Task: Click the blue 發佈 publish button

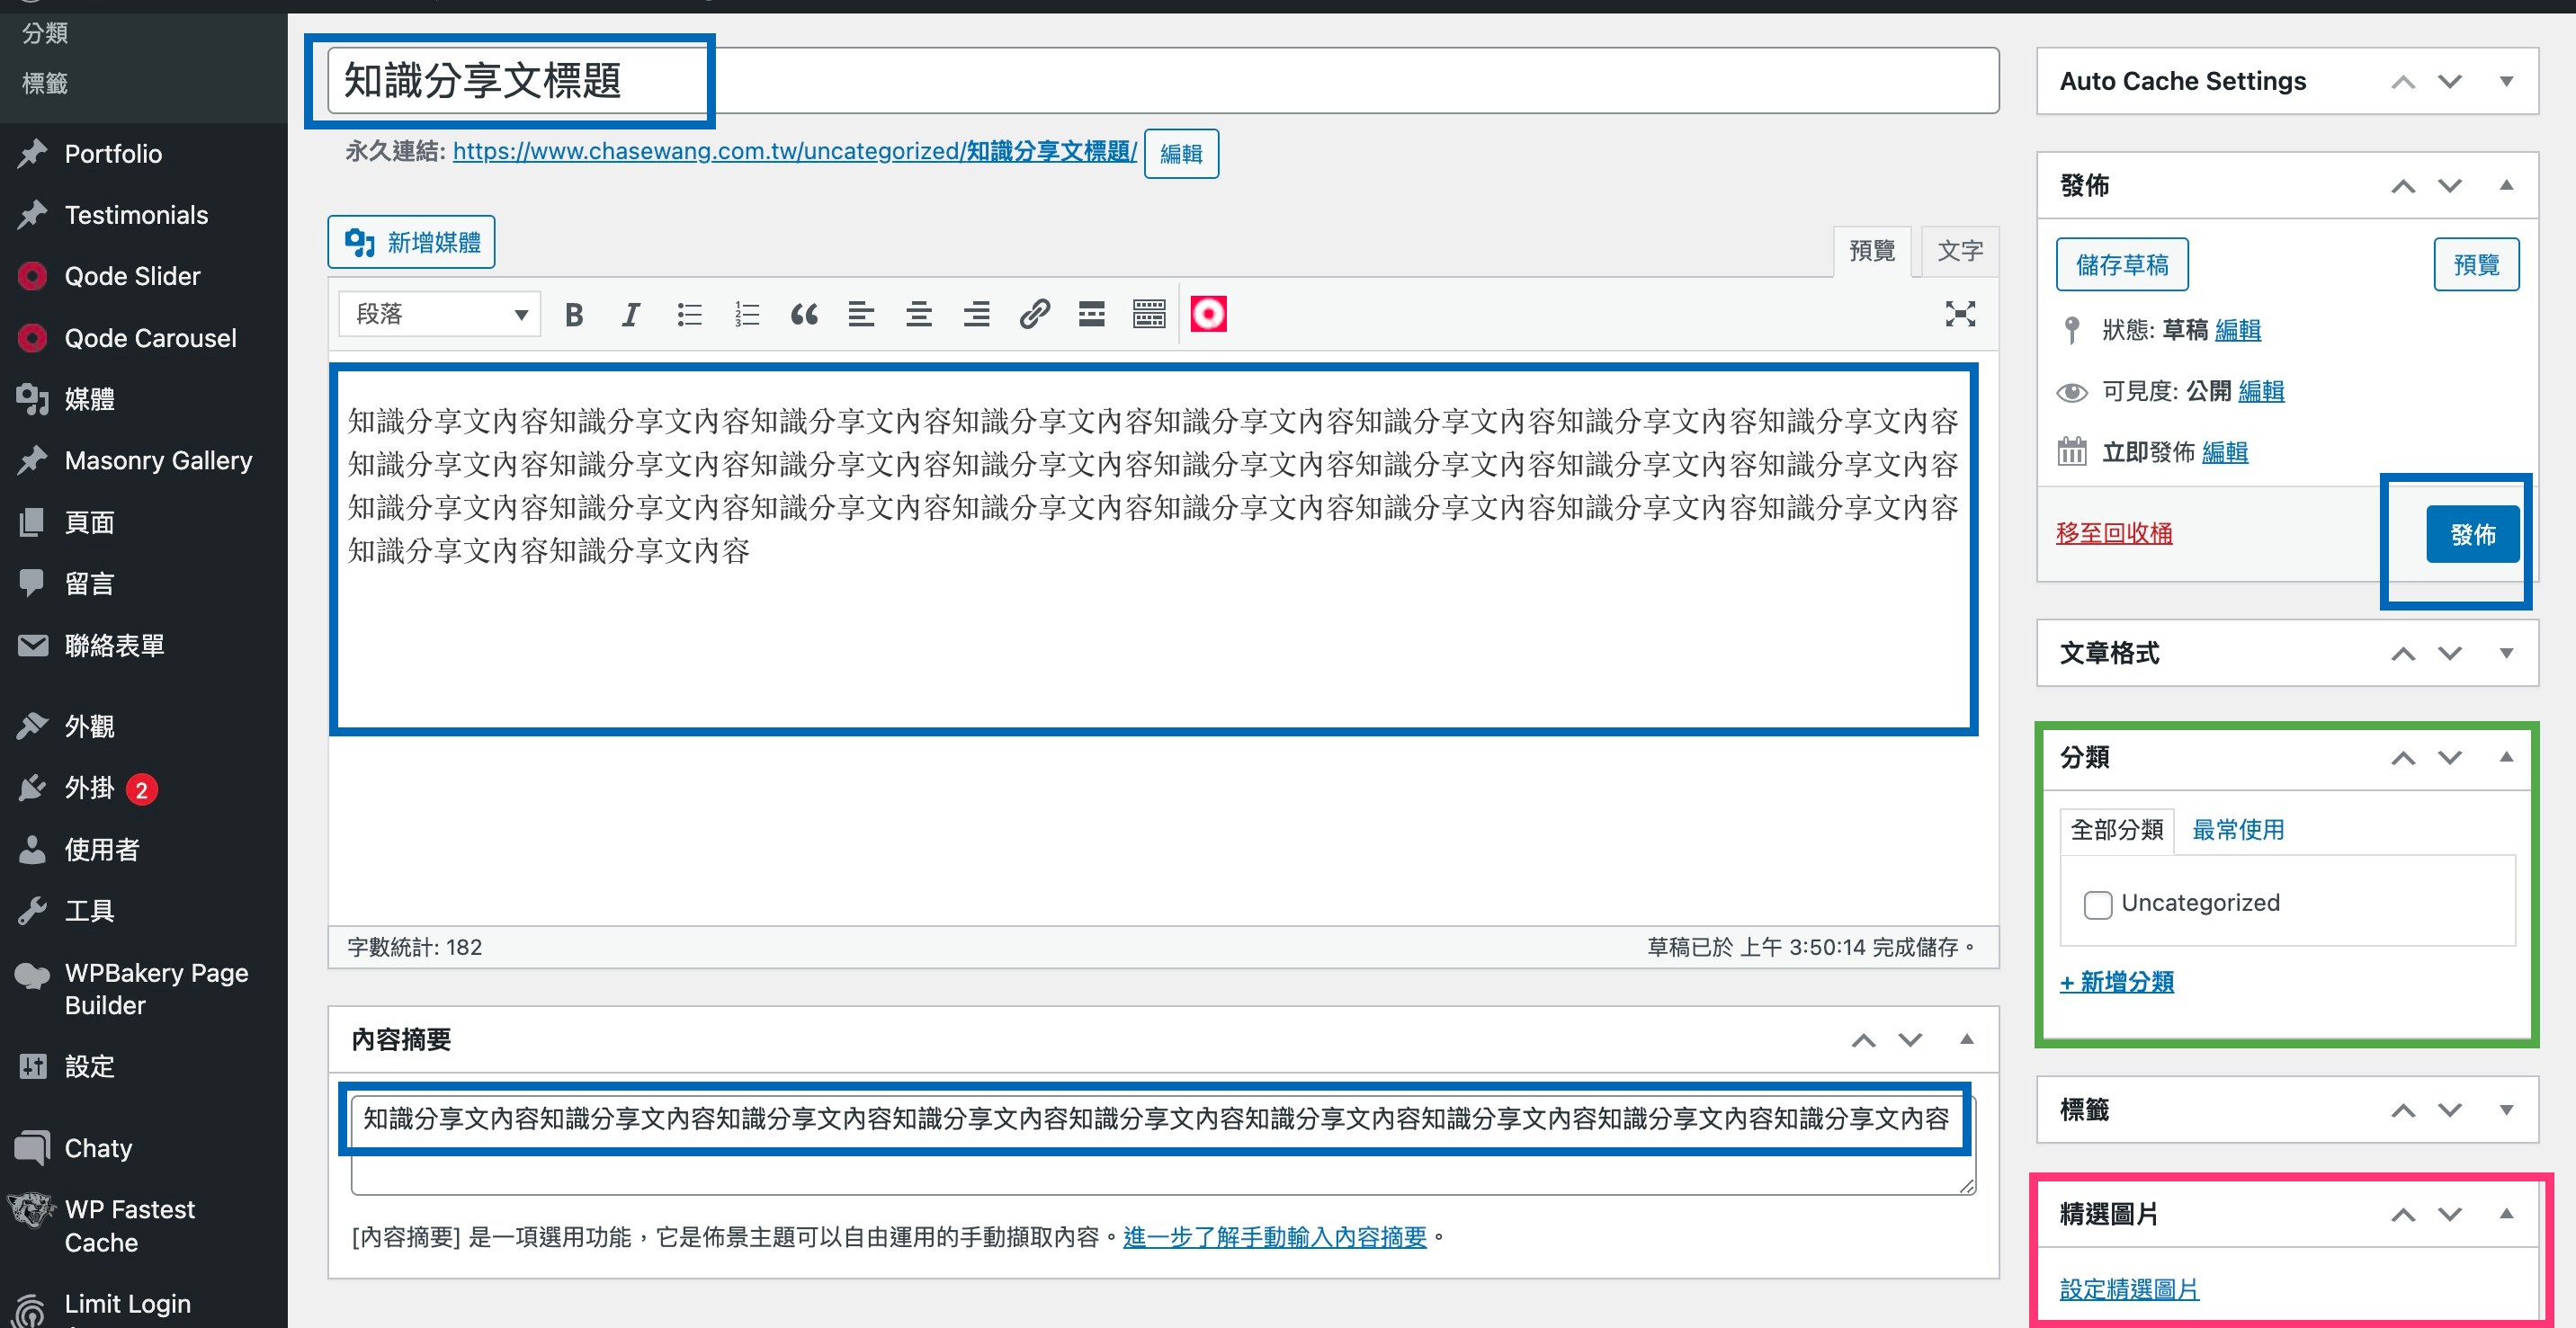Action: 2473,535
